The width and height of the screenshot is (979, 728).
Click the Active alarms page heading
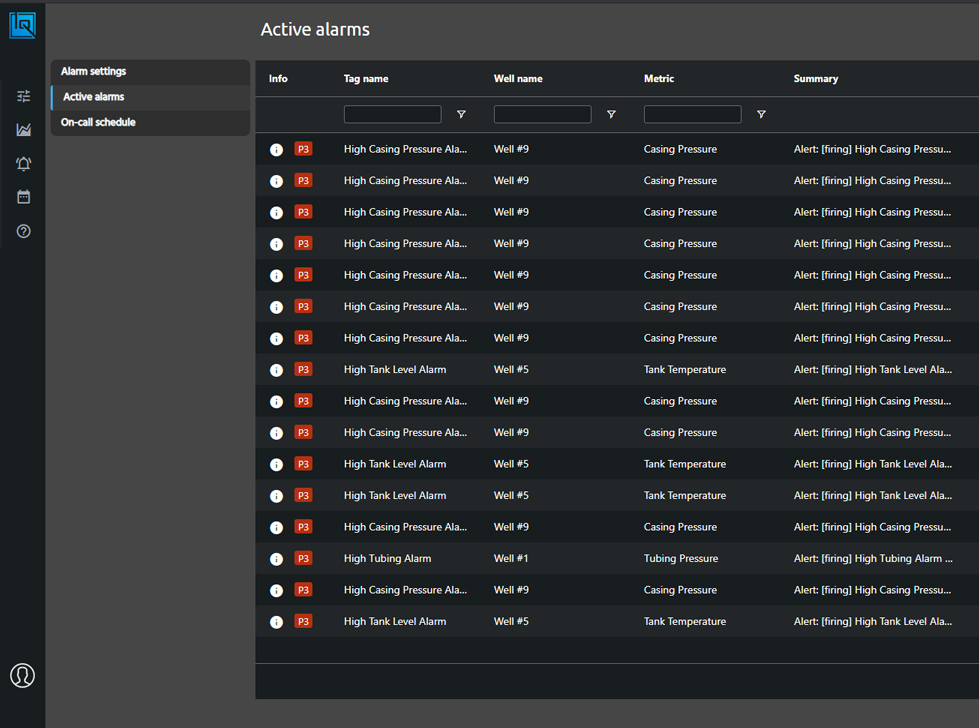315,29
